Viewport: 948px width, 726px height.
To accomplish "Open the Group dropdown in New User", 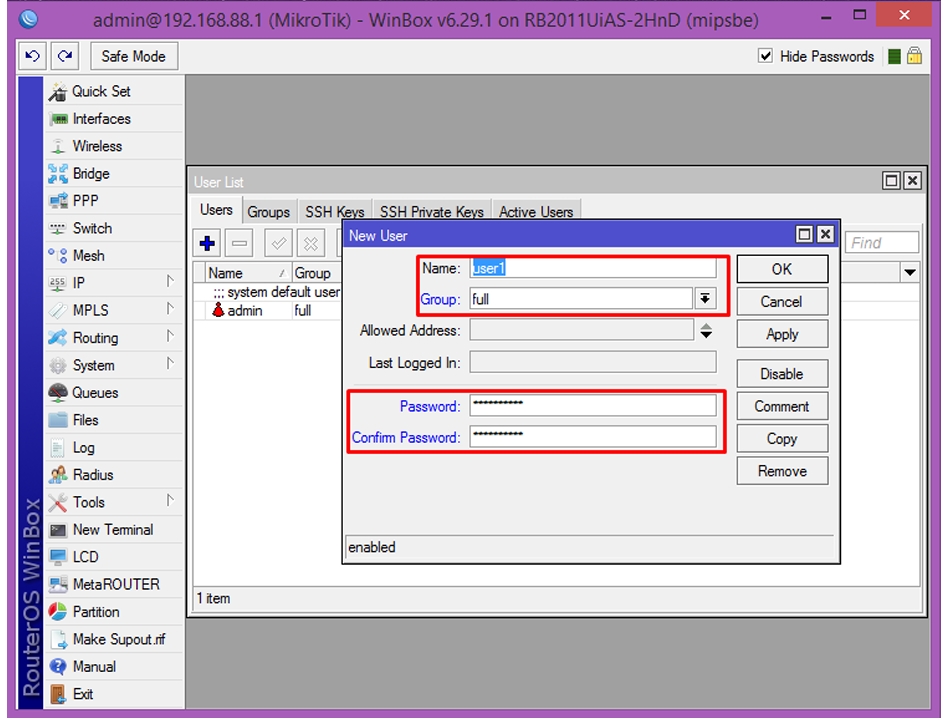I will (705, 299).
